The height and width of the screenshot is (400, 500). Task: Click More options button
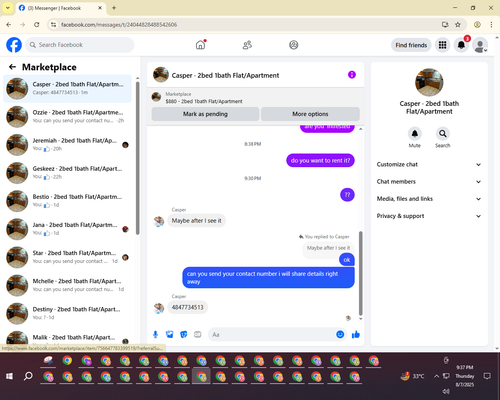(x=310, y=114)
